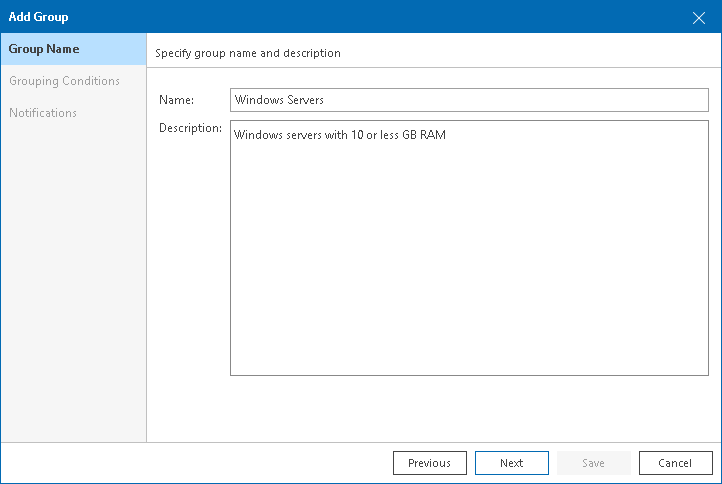Cancel the Add Group wizard
The width and height of the screenshot is (722, 484).
tap(675, 463)
